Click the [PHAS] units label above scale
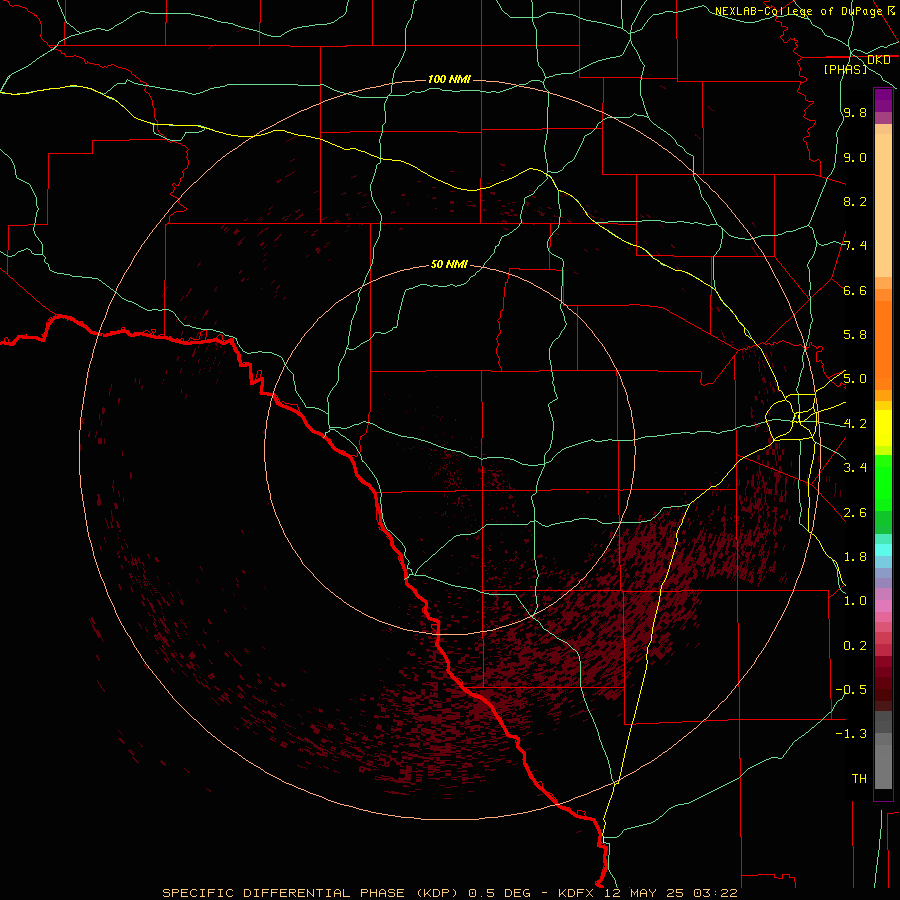Image resolution: width=900 pixels, height=900 pixels. 845,70
